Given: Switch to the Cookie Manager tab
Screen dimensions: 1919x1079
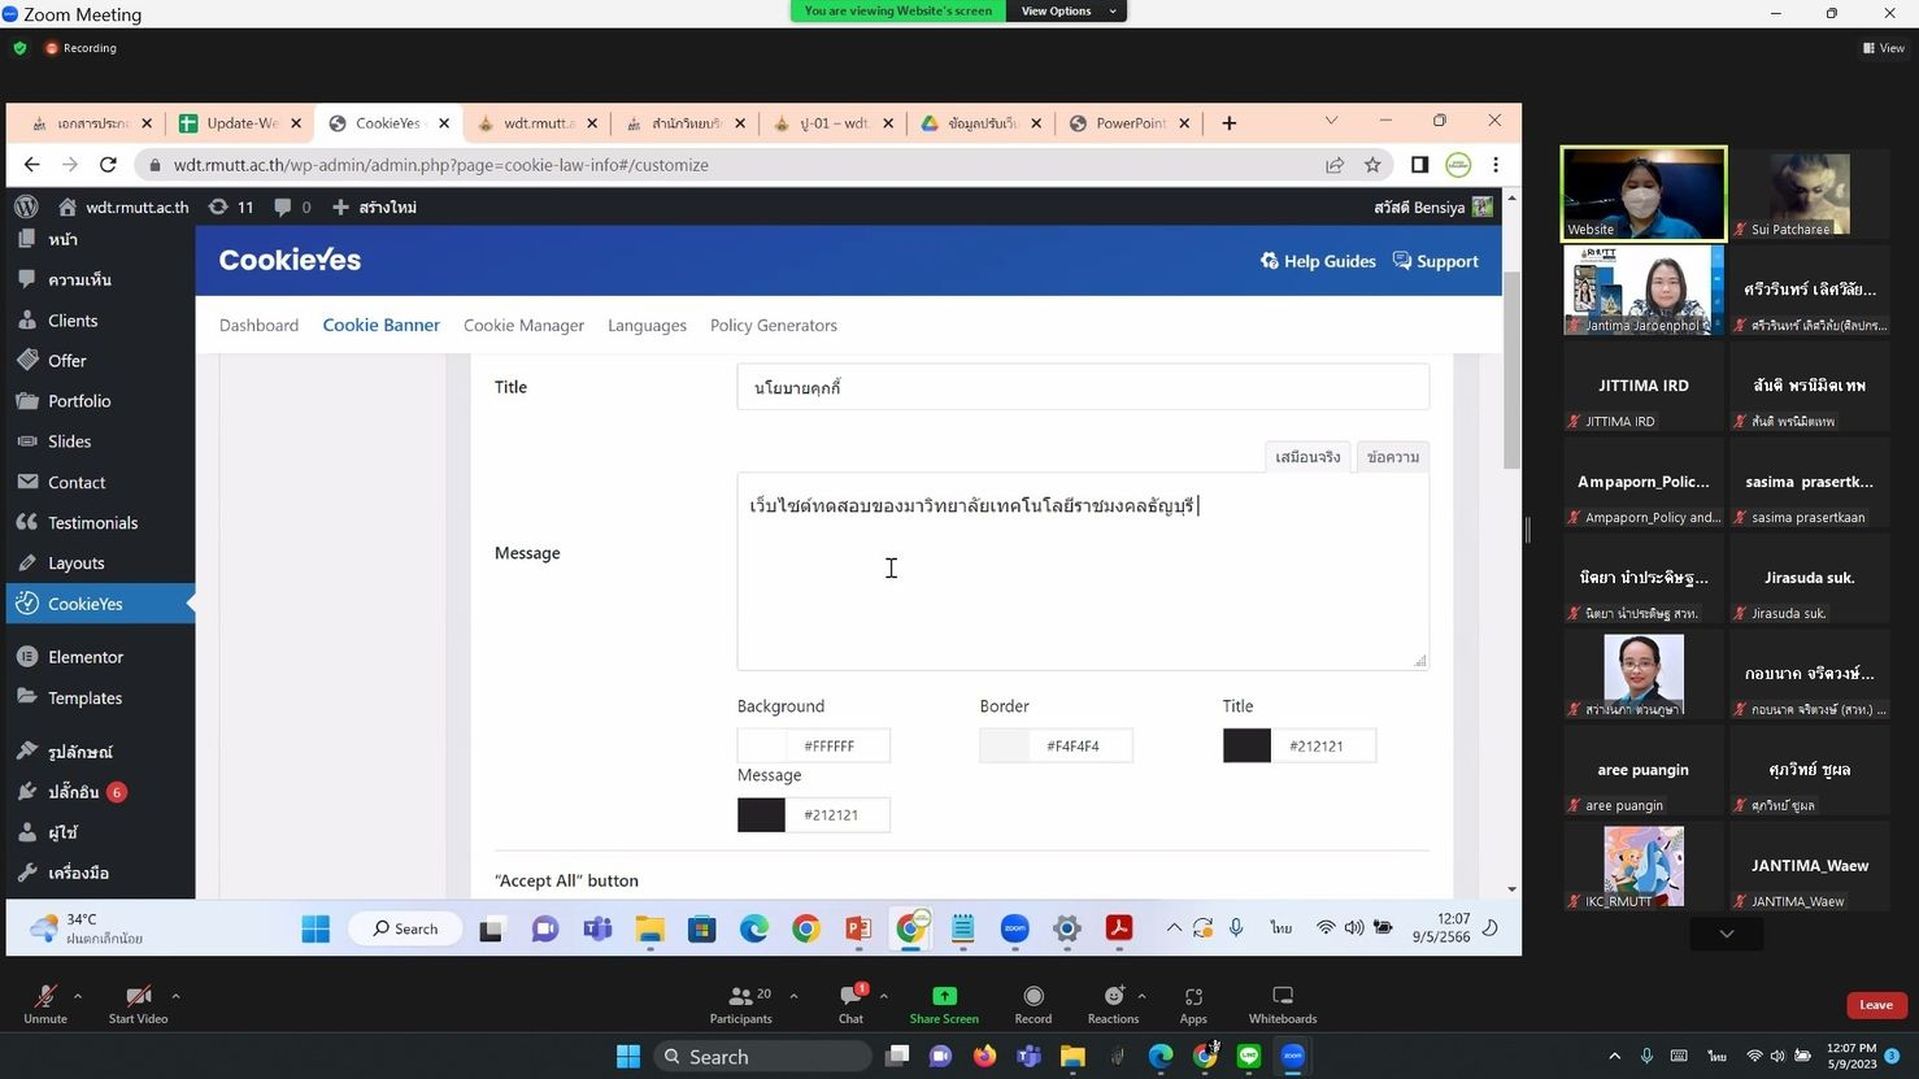Looking at the screenshot, I should (523, 325).
